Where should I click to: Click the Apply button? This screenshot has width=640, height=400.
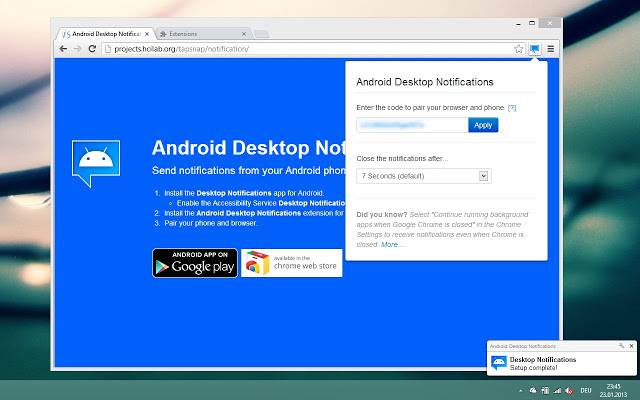click(483, 125)
